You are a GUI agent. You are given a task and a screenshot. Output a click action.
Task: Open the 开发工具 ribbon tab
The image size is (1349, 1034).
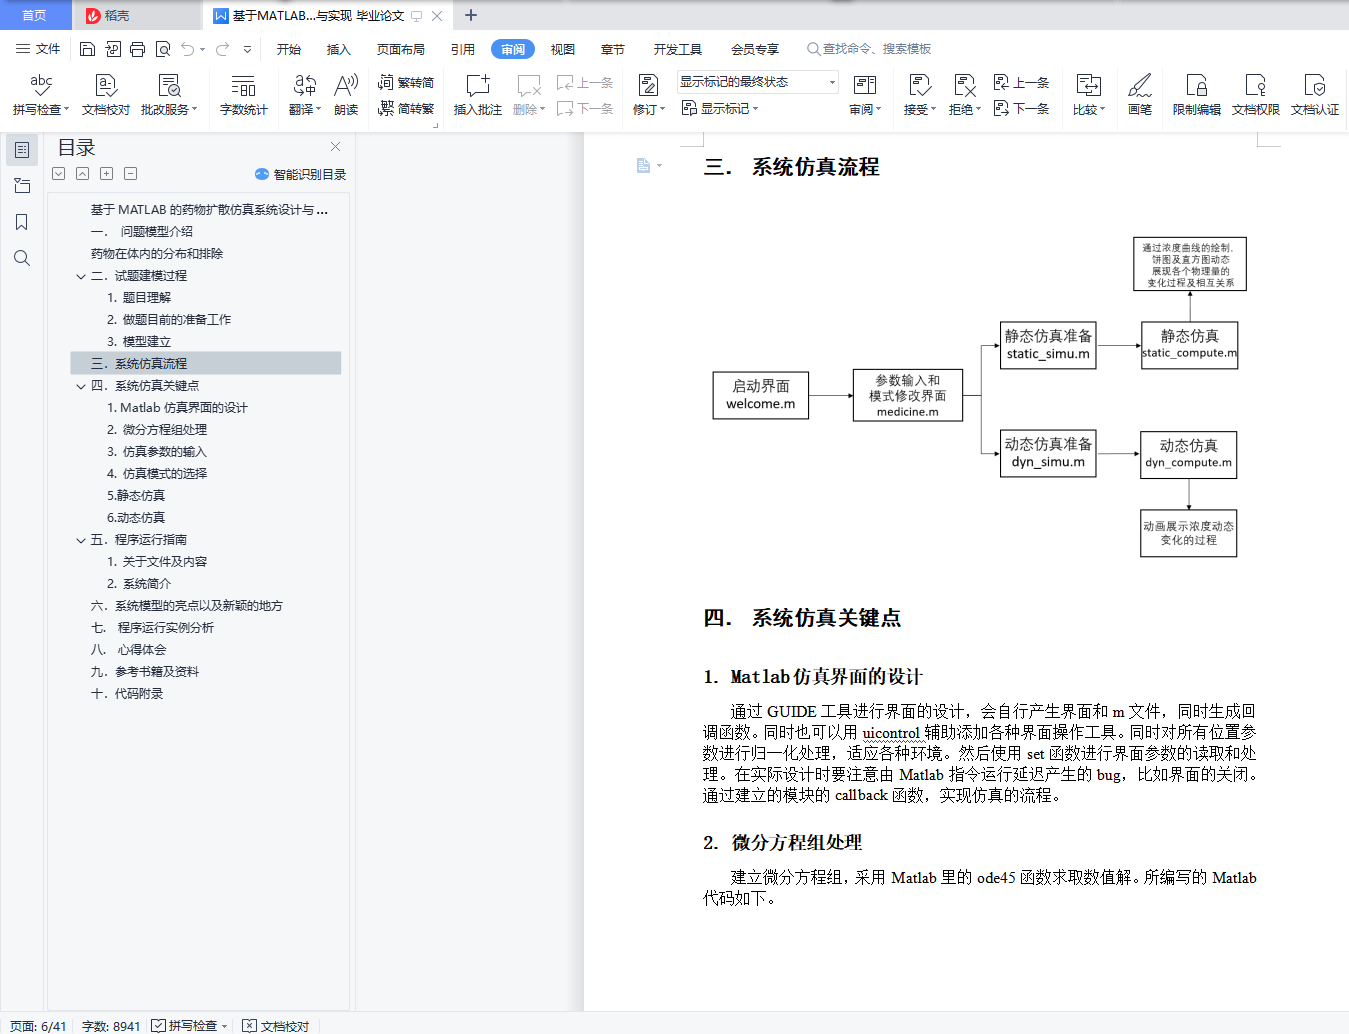click(x=678, y=49)
